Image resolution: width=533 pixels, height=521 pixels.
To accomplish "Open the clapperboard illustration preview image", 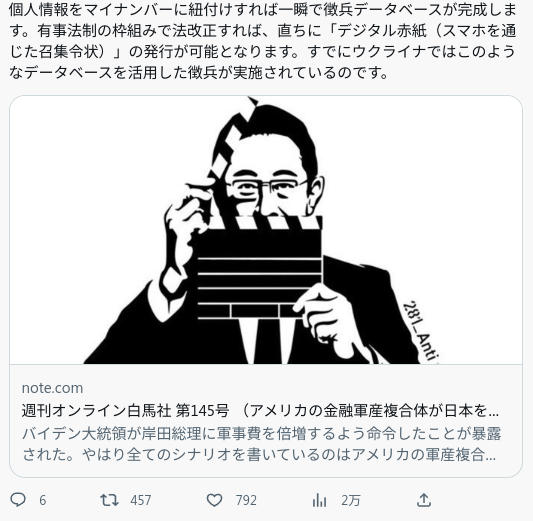I will [x=266, y=230].
